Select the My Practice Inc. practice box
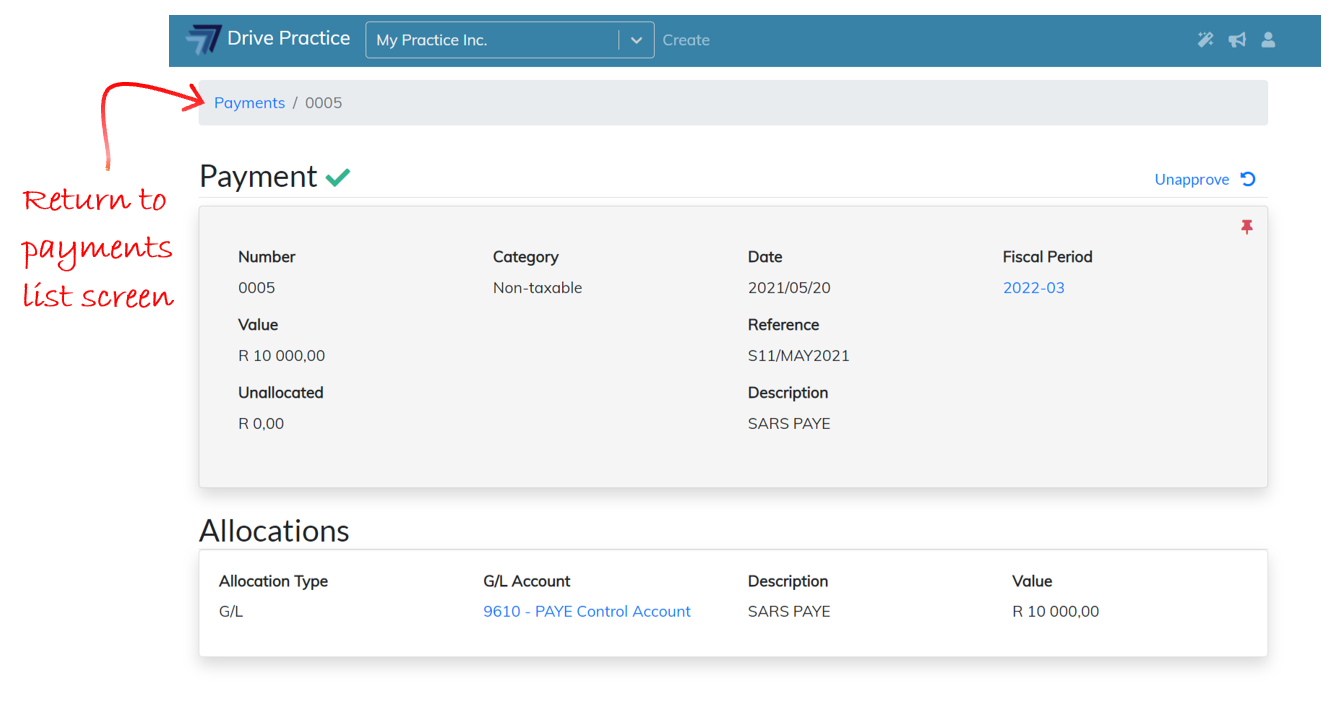The image size is (1343, 707). 510,40
